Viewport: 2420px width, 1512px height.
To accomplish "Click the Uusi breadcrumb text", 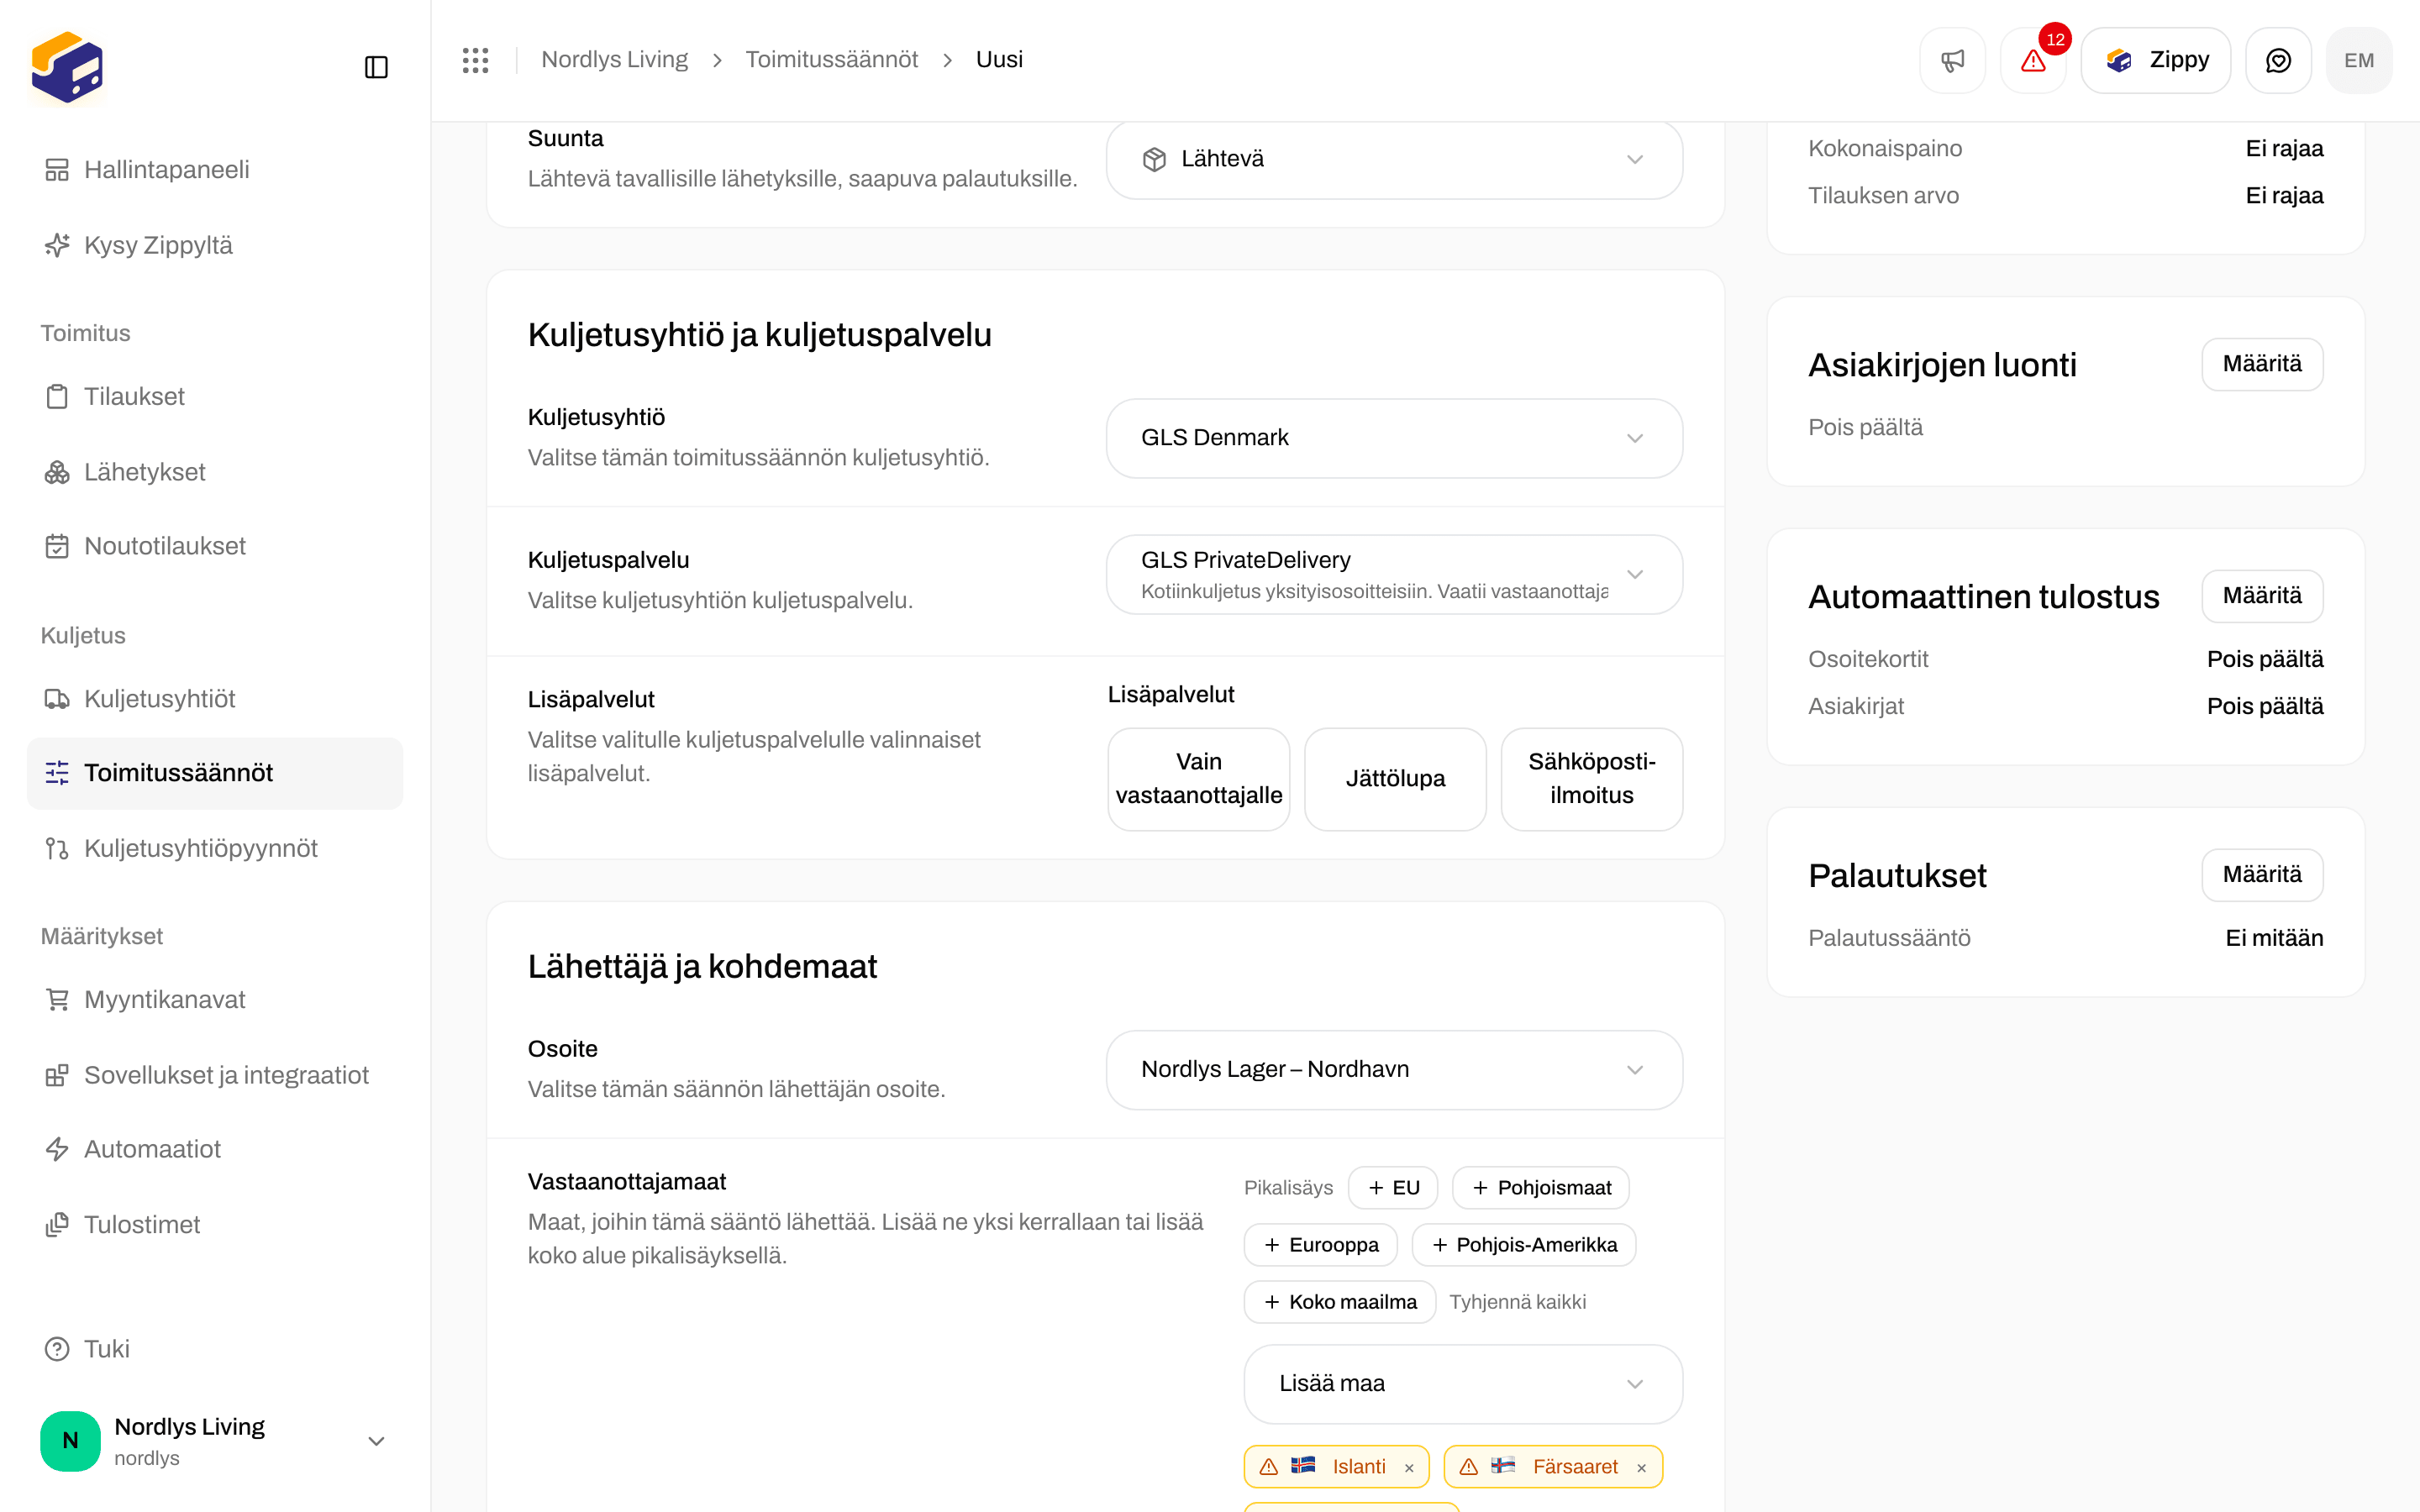I will [x=999, y=60].
